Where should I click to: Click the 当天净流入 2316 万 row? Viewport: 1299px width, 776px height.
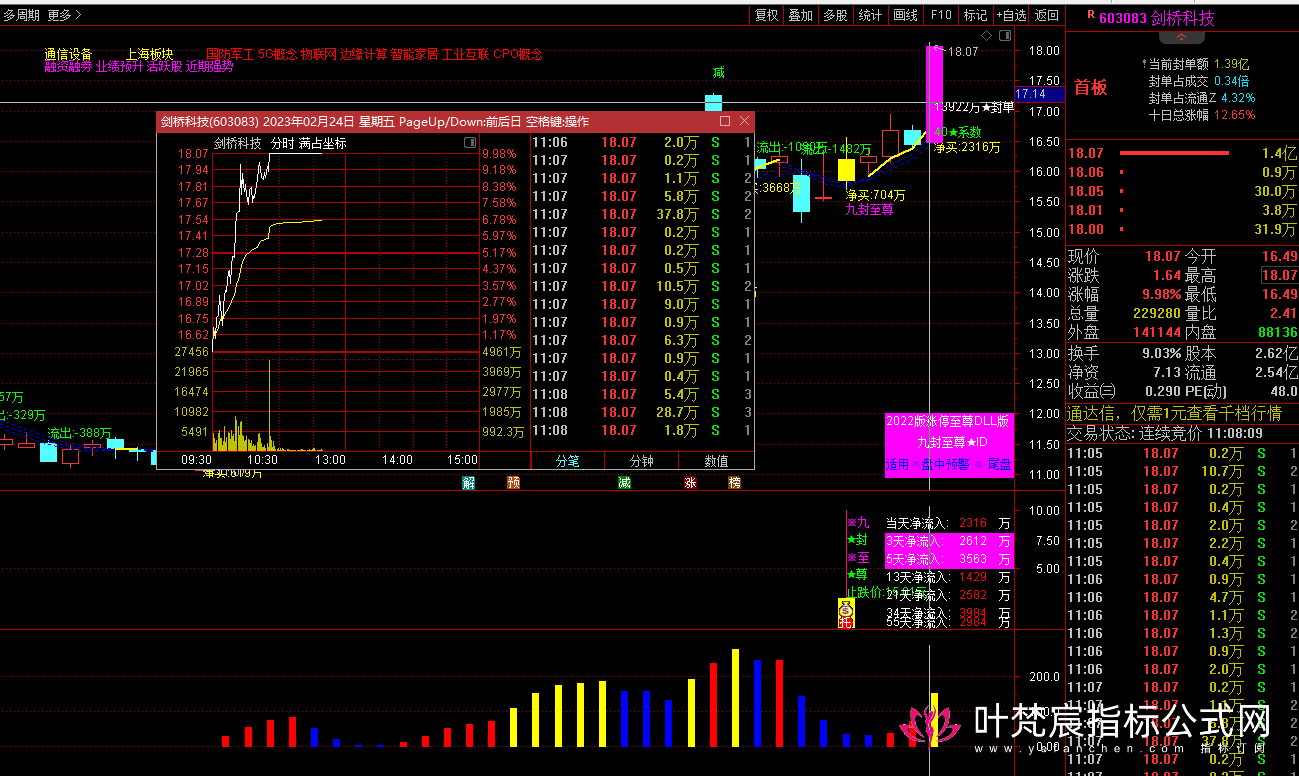click(x=948, y=523)
